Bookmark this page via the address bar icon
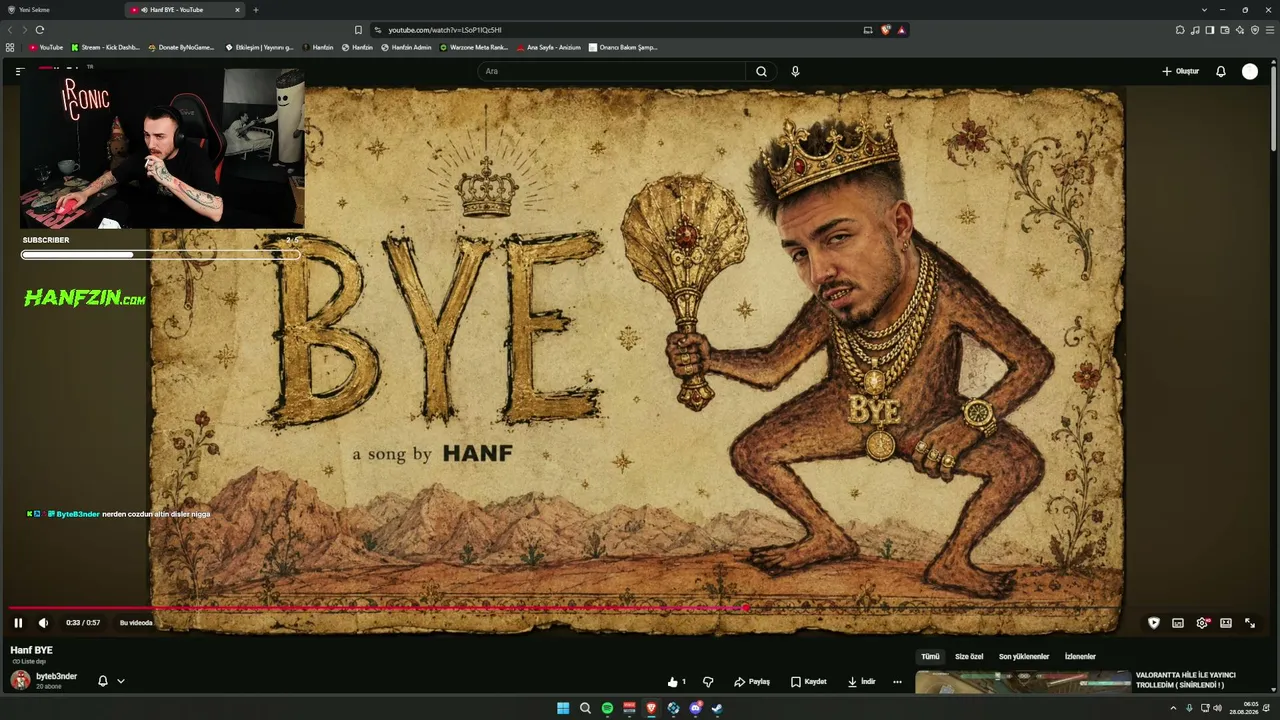The height and width of the screenshot is (720, 1280). point(358,30)
